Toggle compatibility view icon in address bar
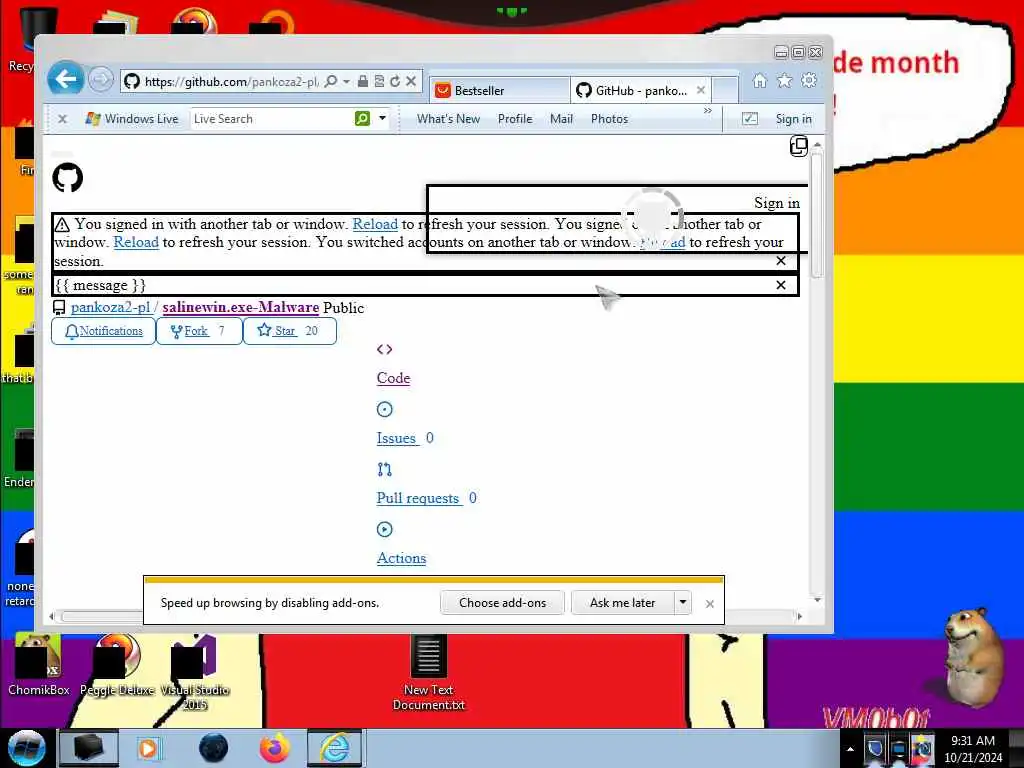 (379, 81)
